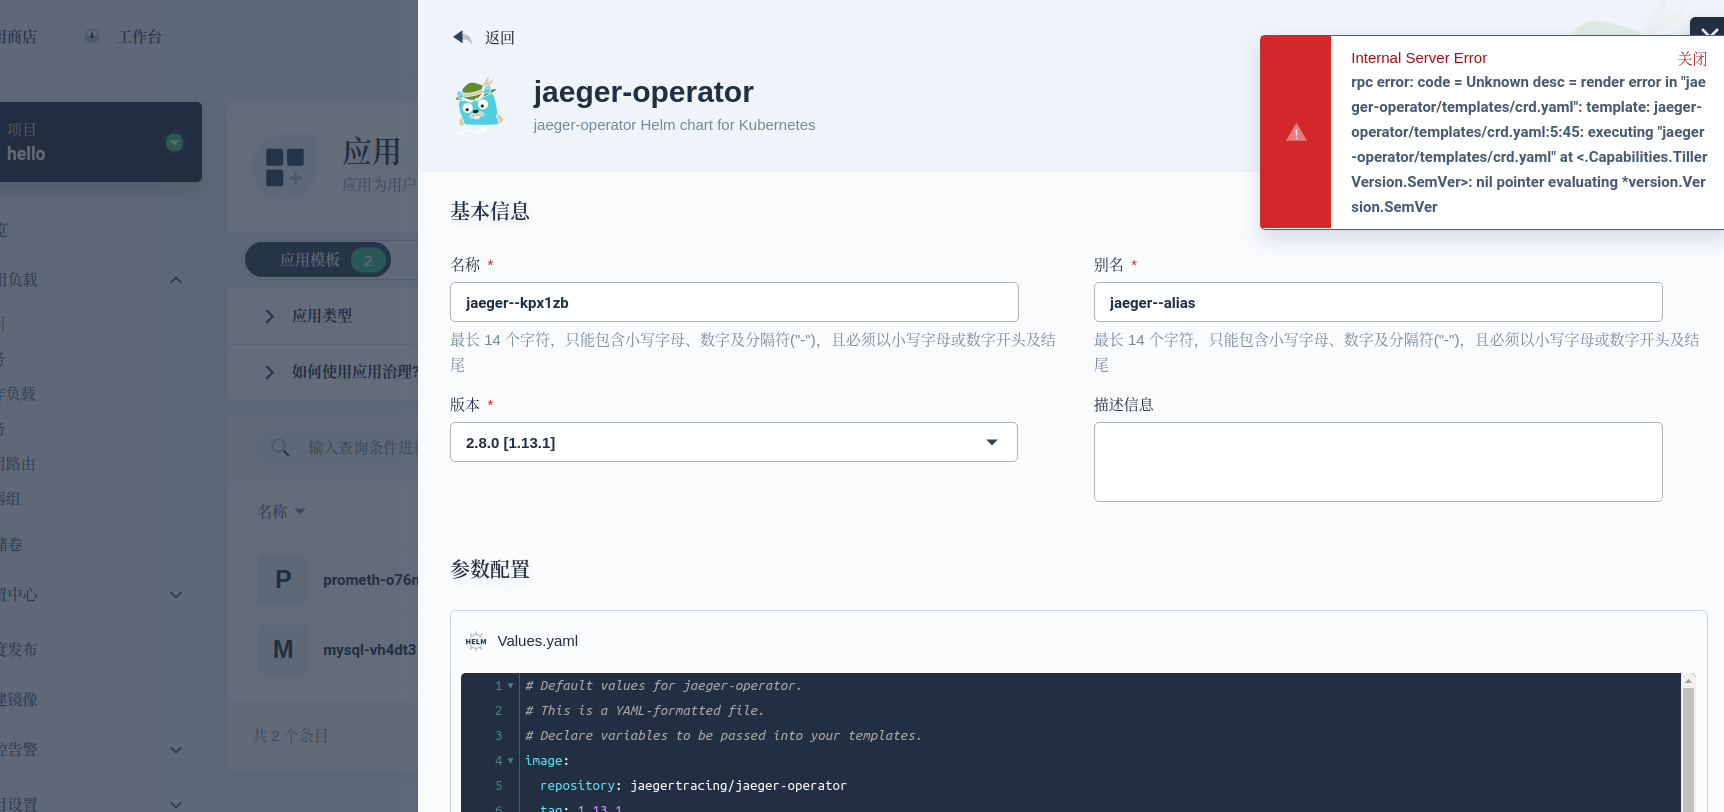Open the hello project selector dropdown

click(x=174, y=142)
